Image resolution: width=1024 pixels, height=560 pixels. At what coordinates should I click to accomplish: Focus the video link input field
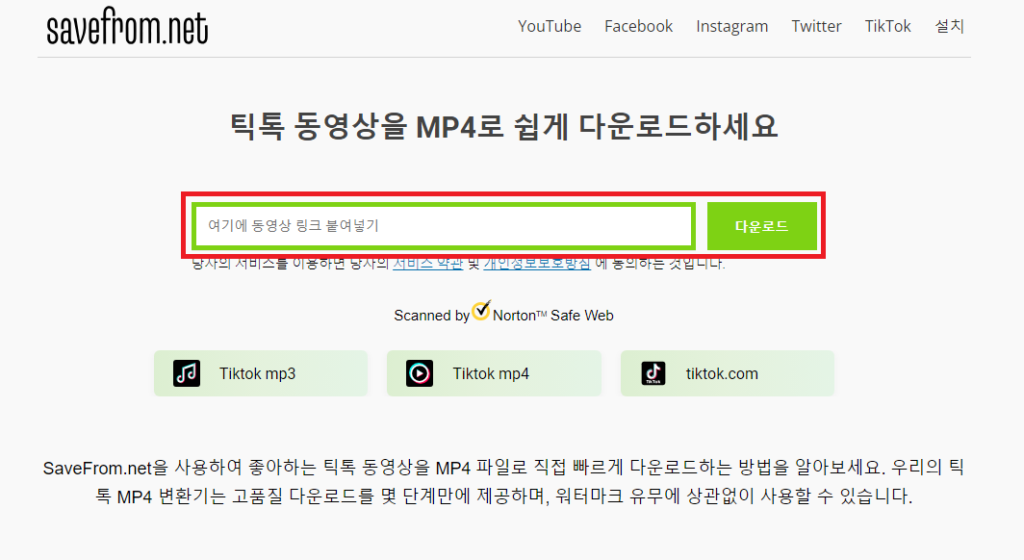(x=443, y=226)
